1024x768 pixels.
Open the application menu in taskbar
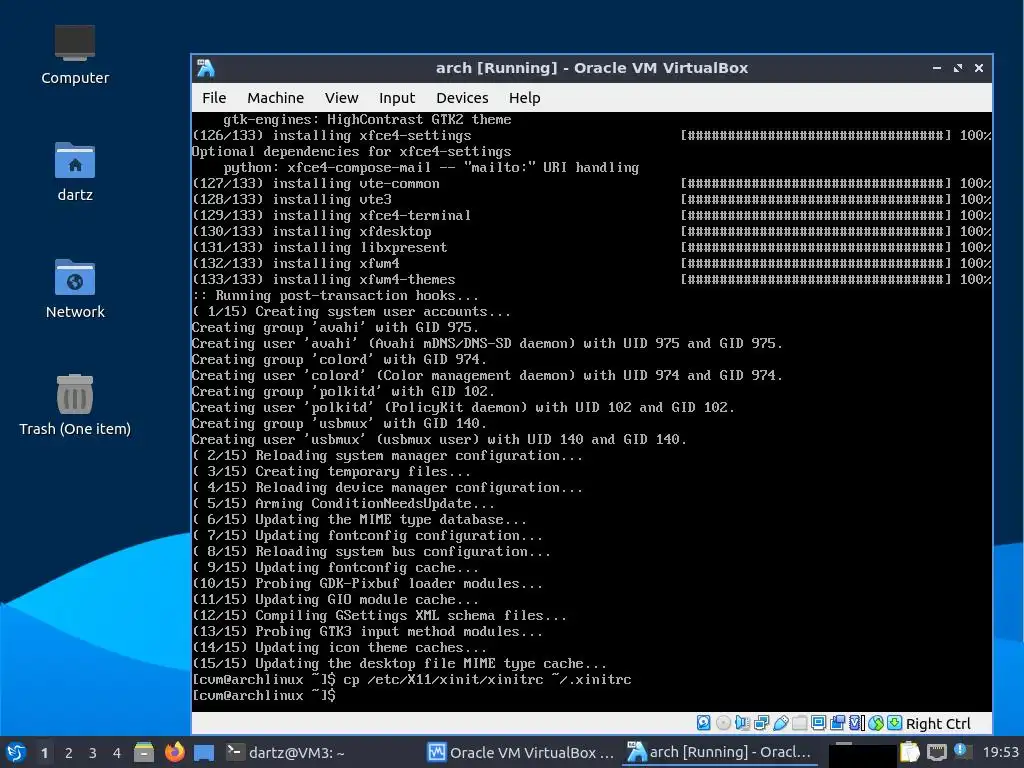(16, 752)
